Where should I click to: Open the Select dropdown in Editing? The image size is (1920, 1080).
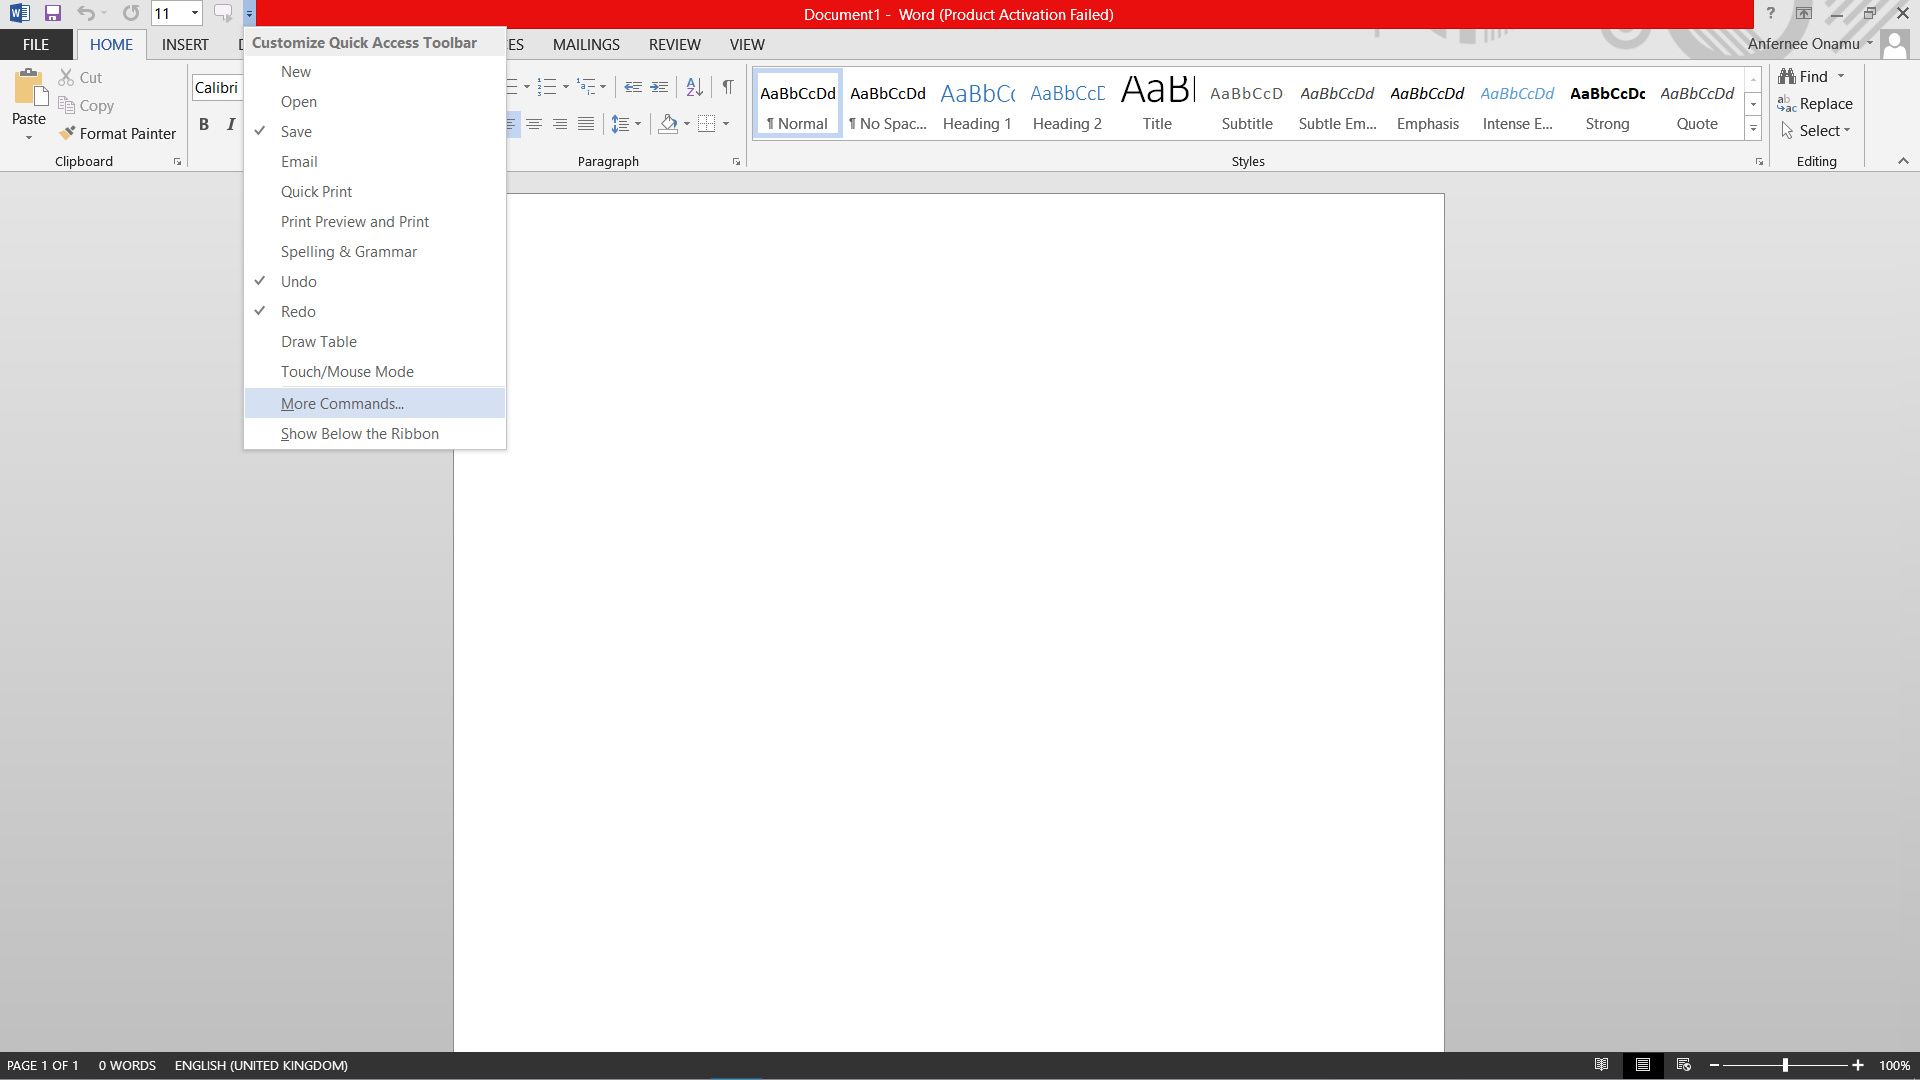tap(1825, 131)
